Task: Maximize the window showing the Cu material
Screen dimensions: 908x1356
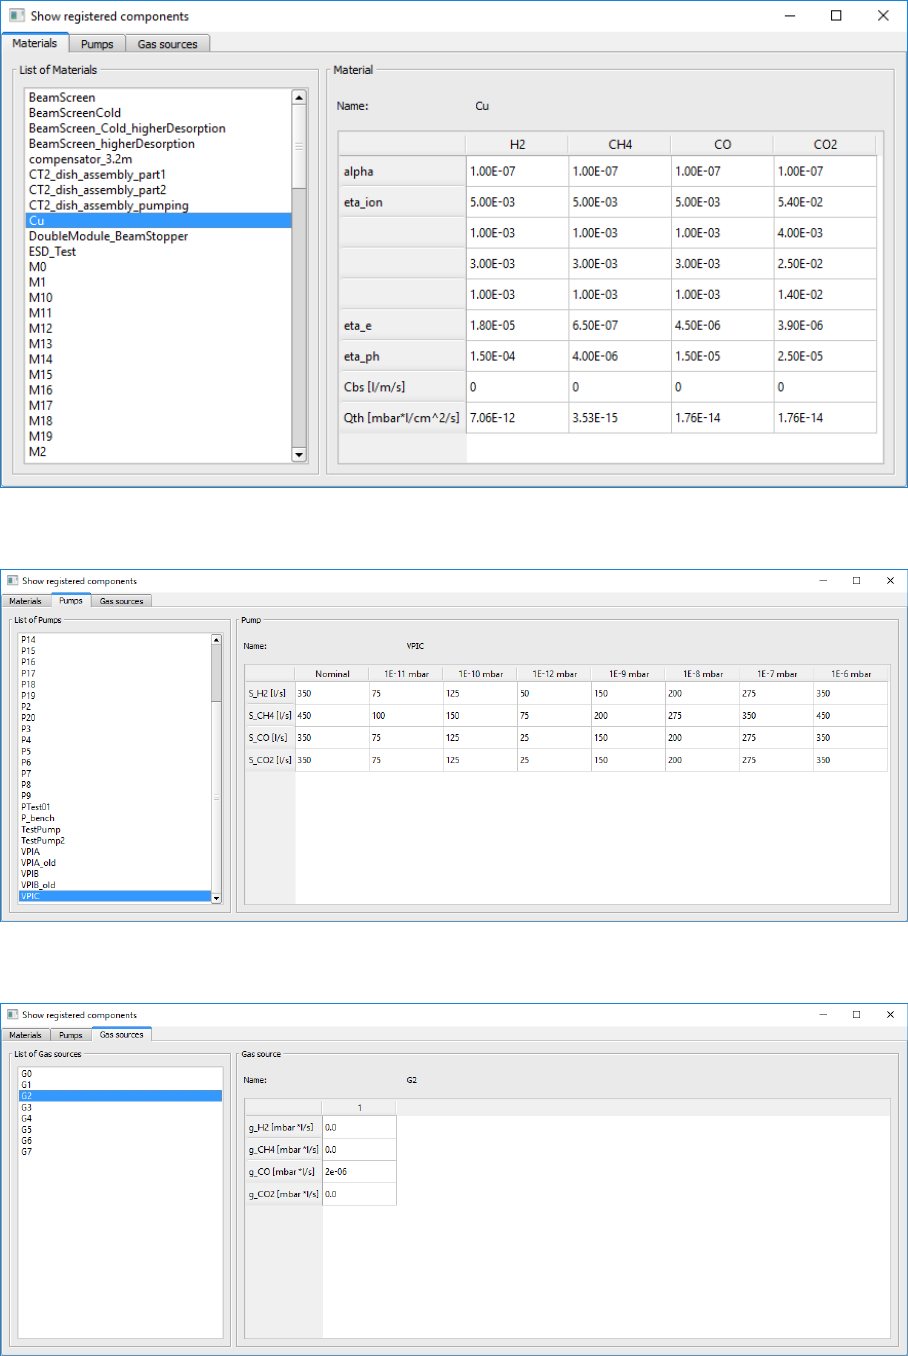Action: [836, 16]
